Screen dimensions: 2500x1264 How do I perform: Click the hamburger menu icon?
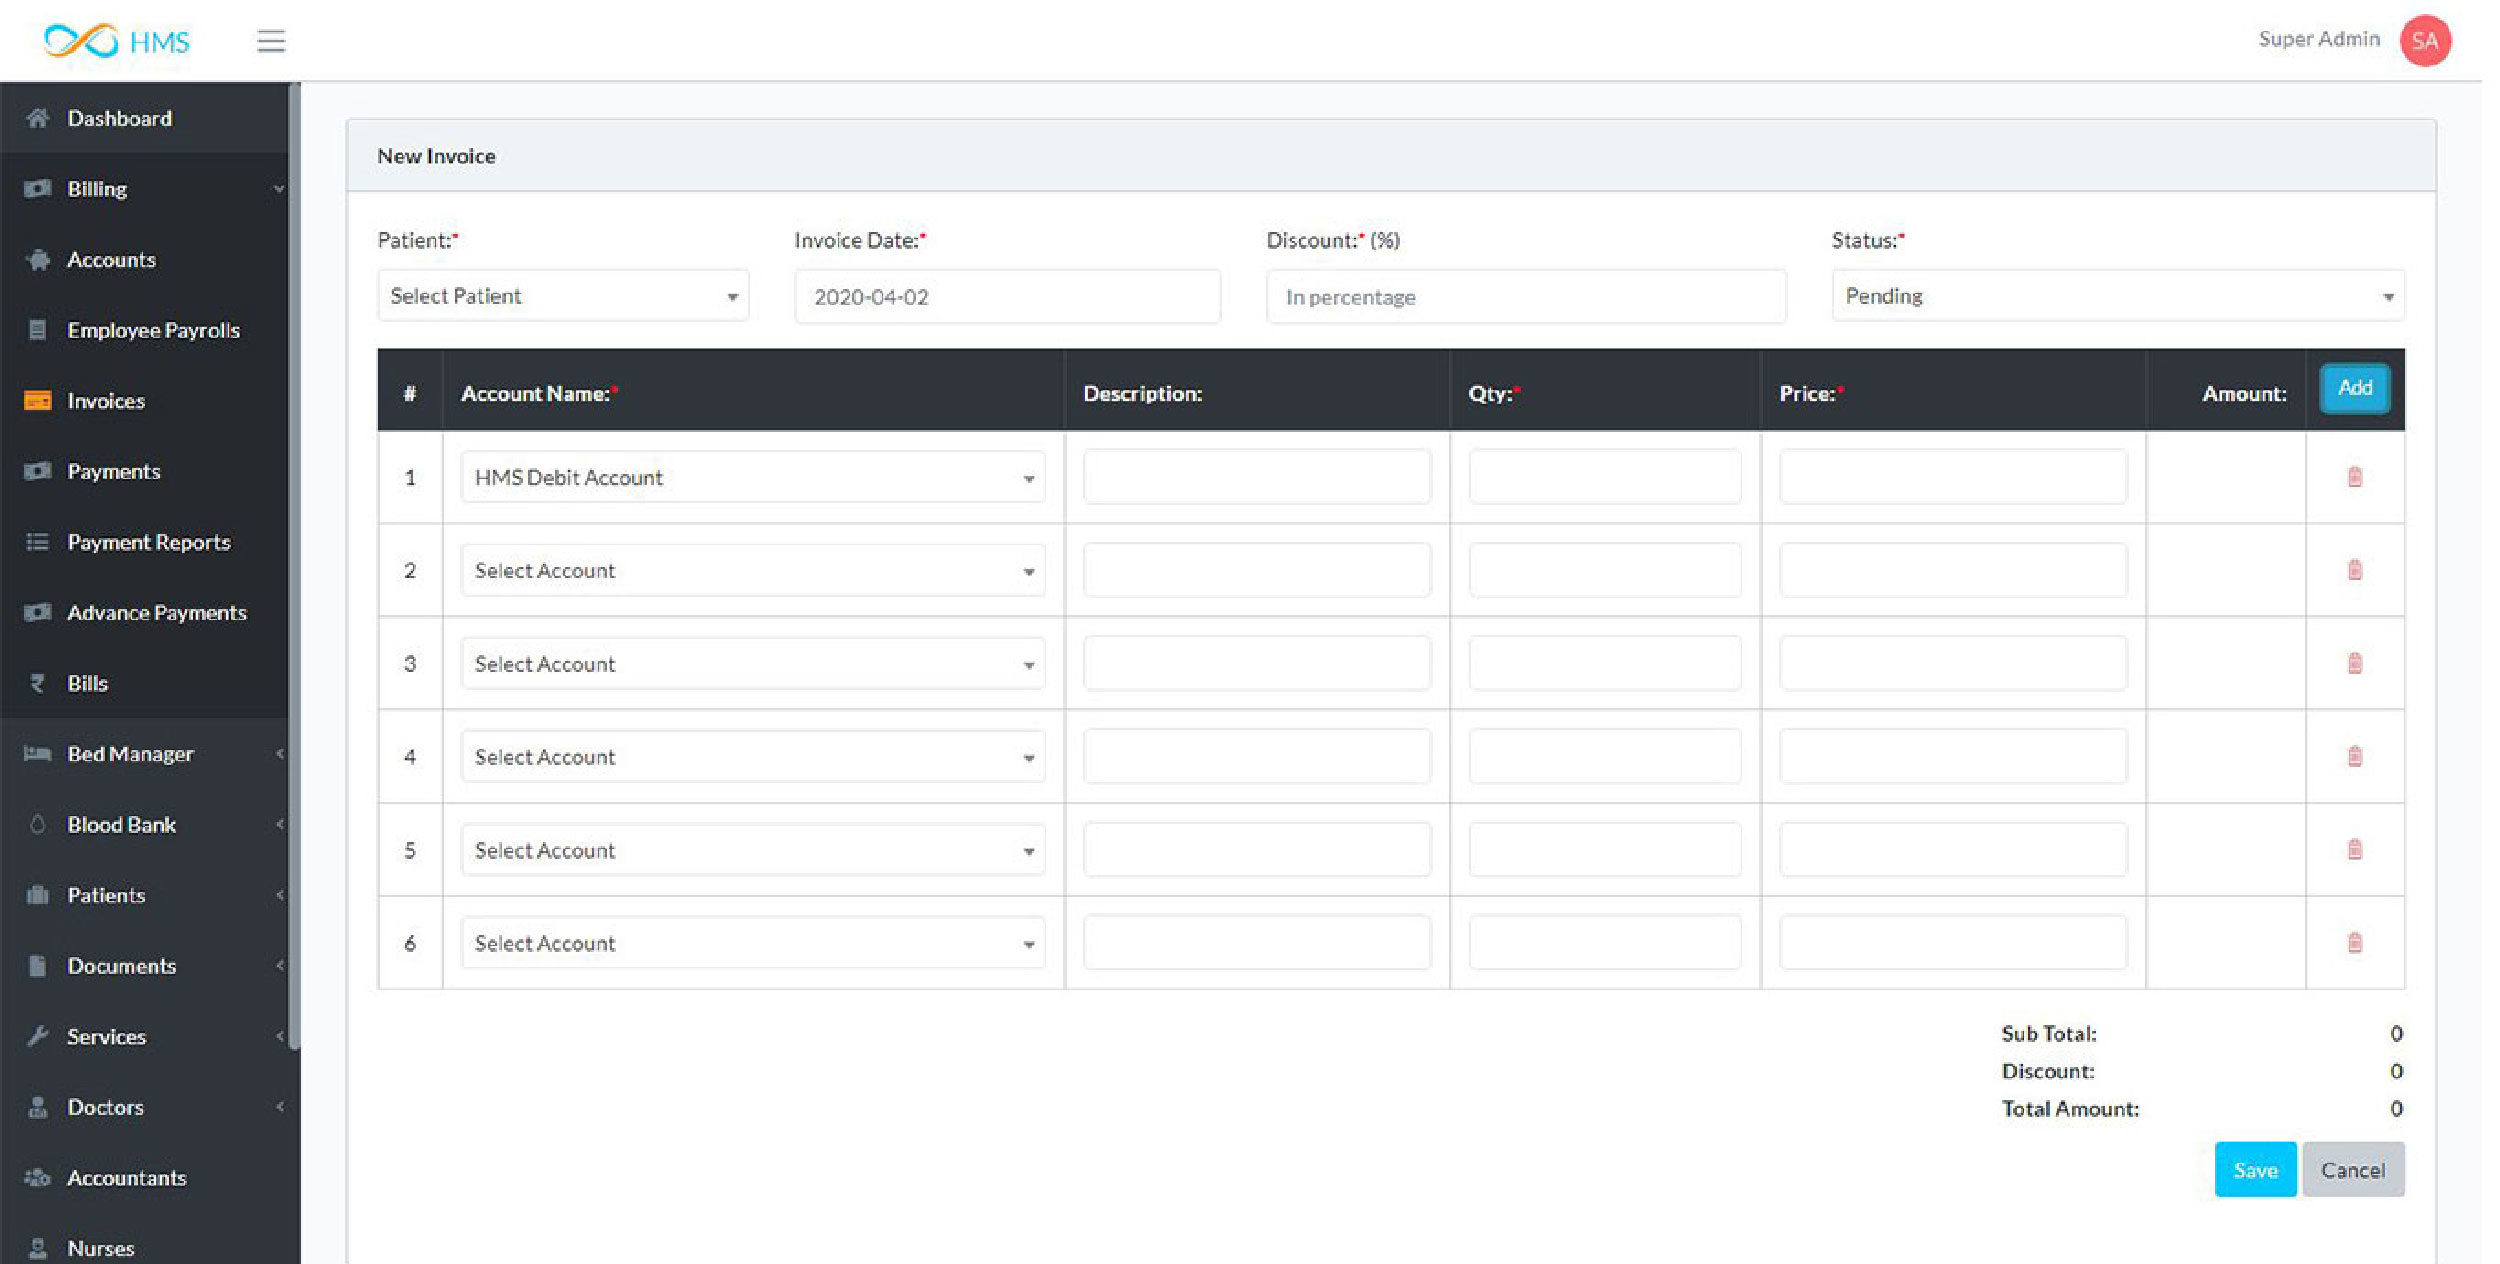point(271,41)
